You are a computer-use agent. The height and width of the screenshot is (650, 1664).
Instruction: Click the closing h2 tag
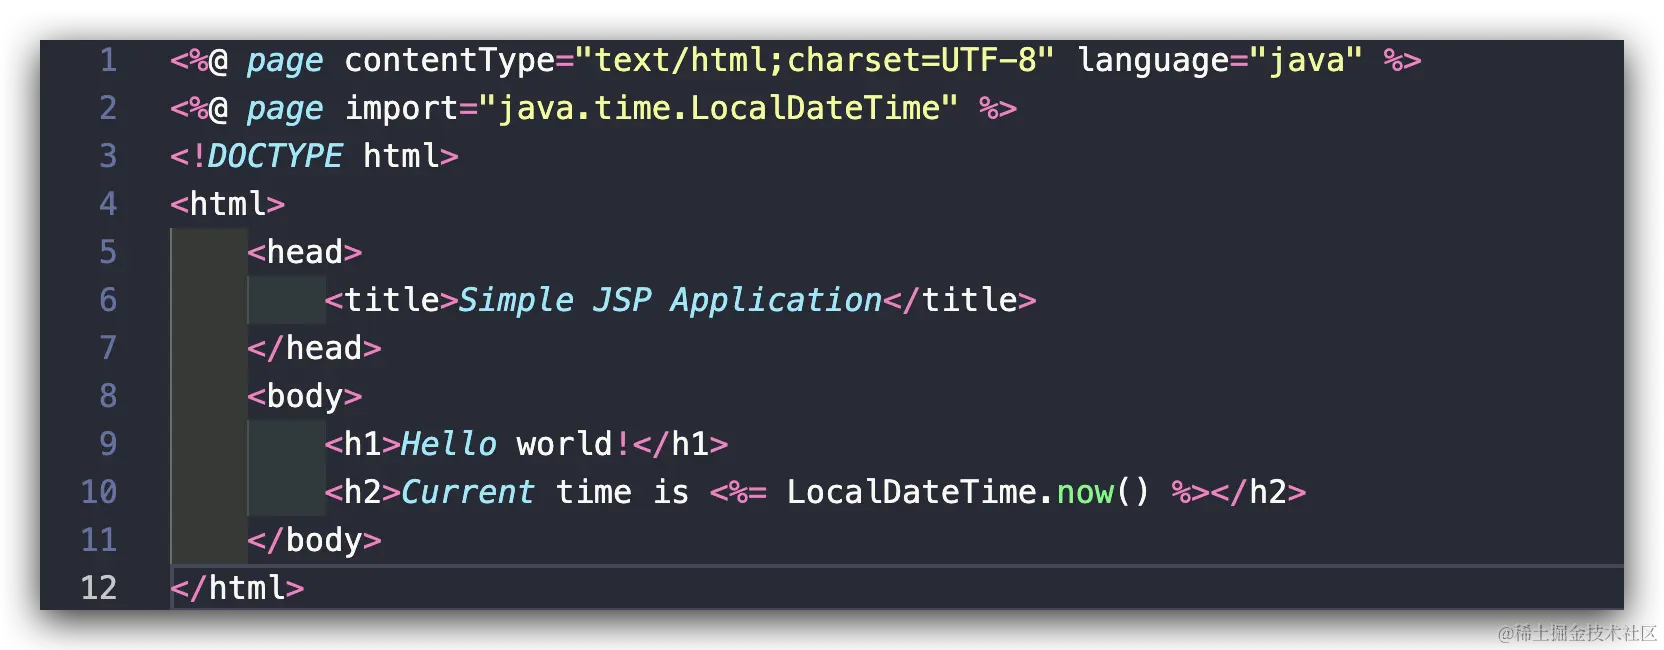click(1258, 492)
